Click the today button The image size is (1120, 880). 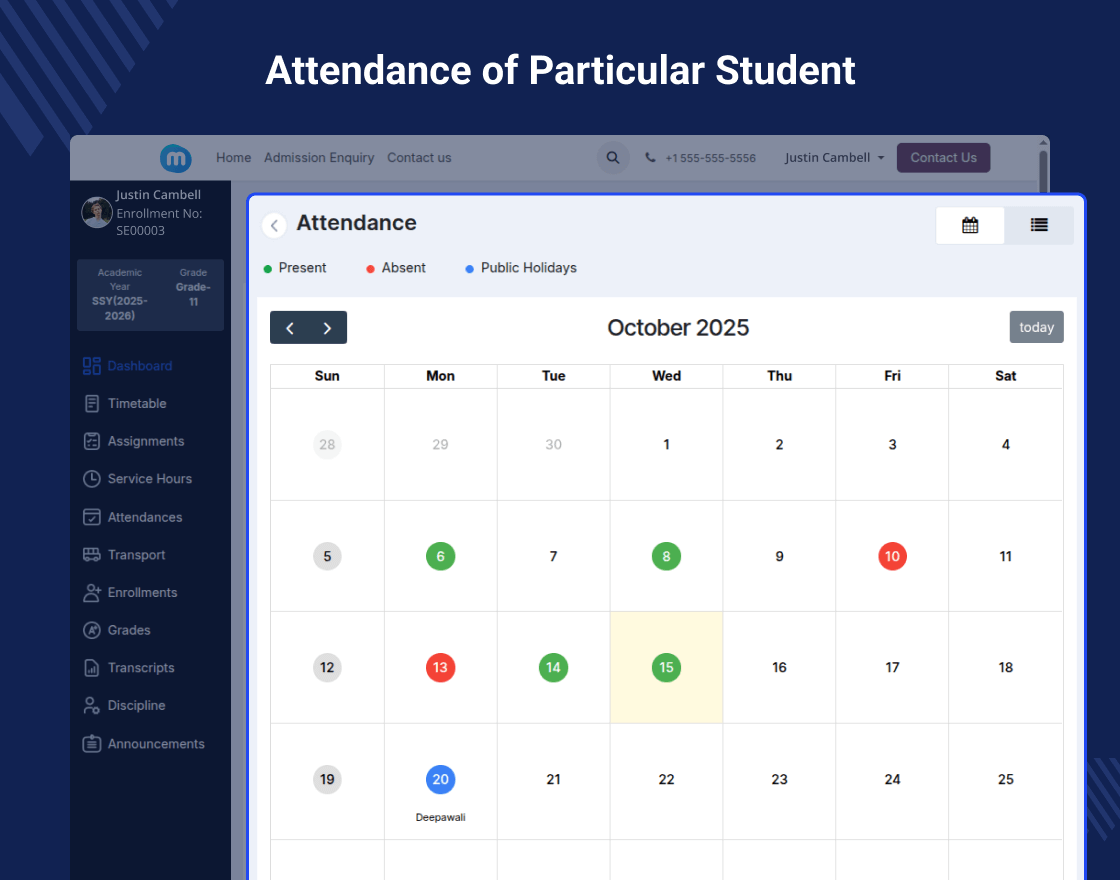coord(1036,327)
